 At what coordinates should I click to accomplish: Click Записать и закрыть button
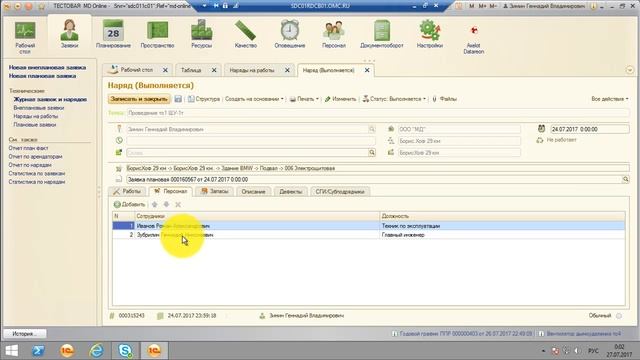pos(139,99)
